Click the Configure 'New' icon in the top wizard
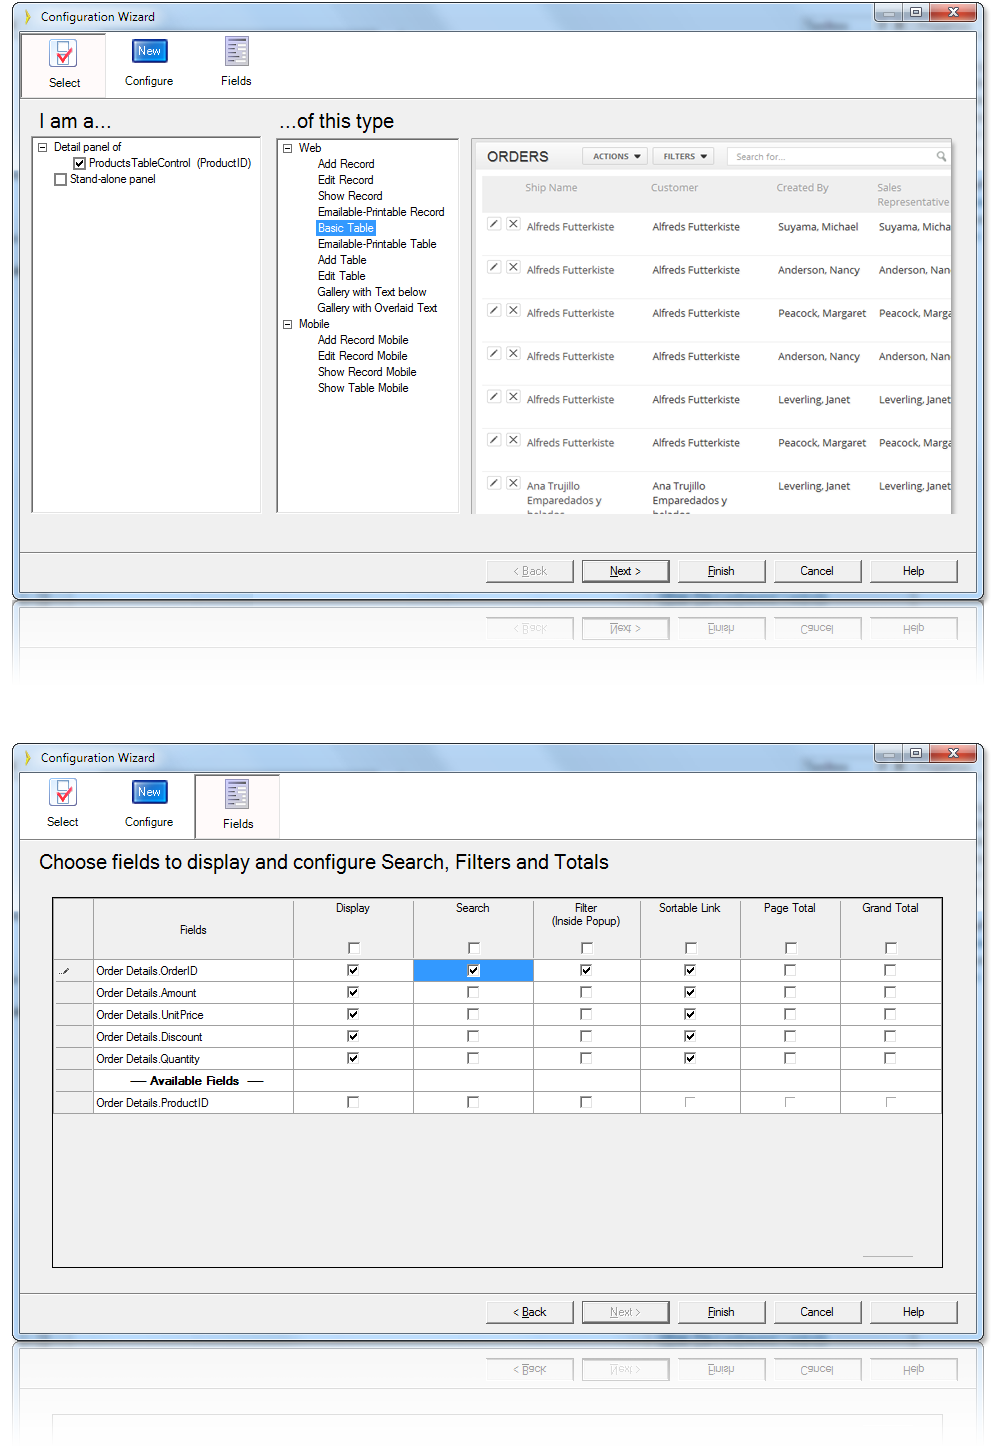Screen dimensions: 1000x1446 tap(149, 50)
